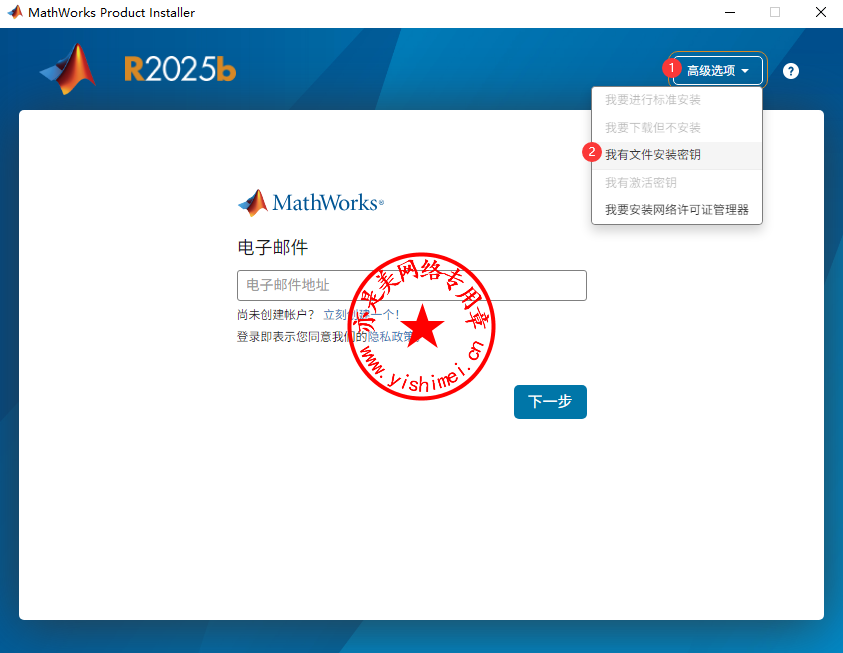The height and width of the screenshot is (653, 843).
Task: Minimize the MathWorks Product Installer window
Action: pyautogui.click(x=728, y=13)
